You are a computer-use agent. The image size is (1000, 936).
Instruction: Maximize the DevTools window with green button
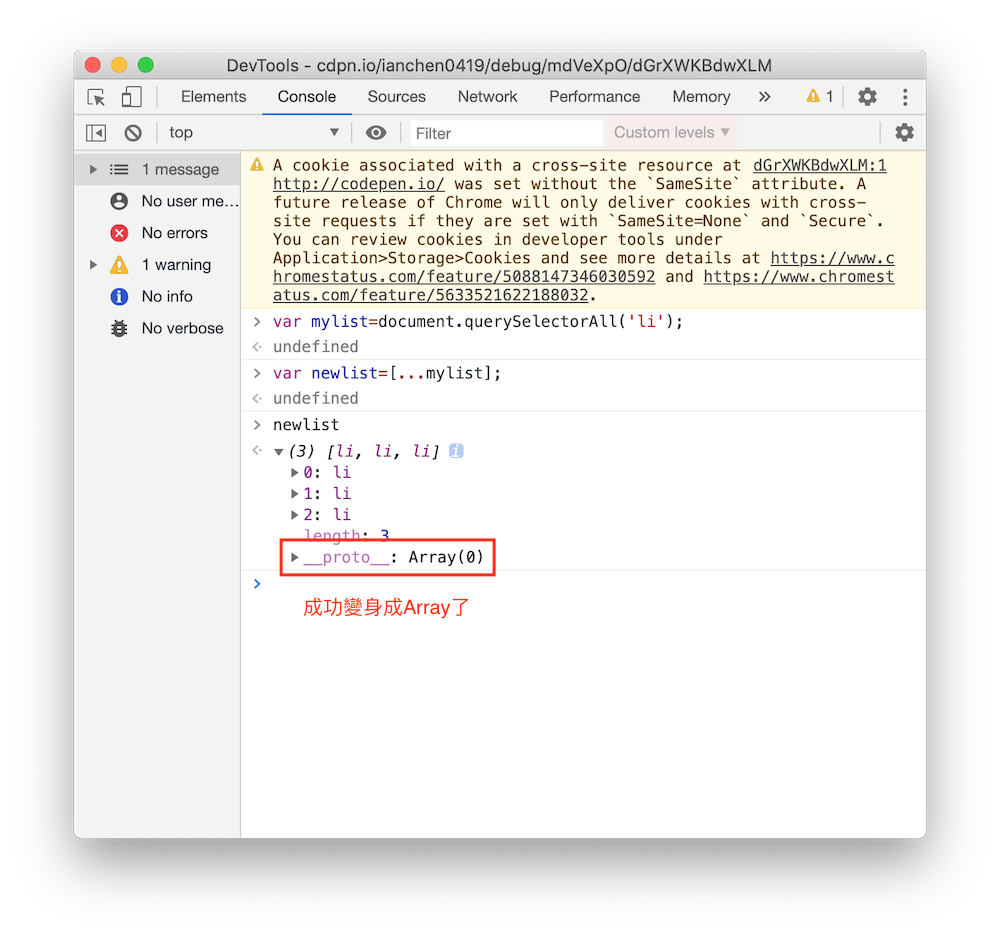coord(146,65)
